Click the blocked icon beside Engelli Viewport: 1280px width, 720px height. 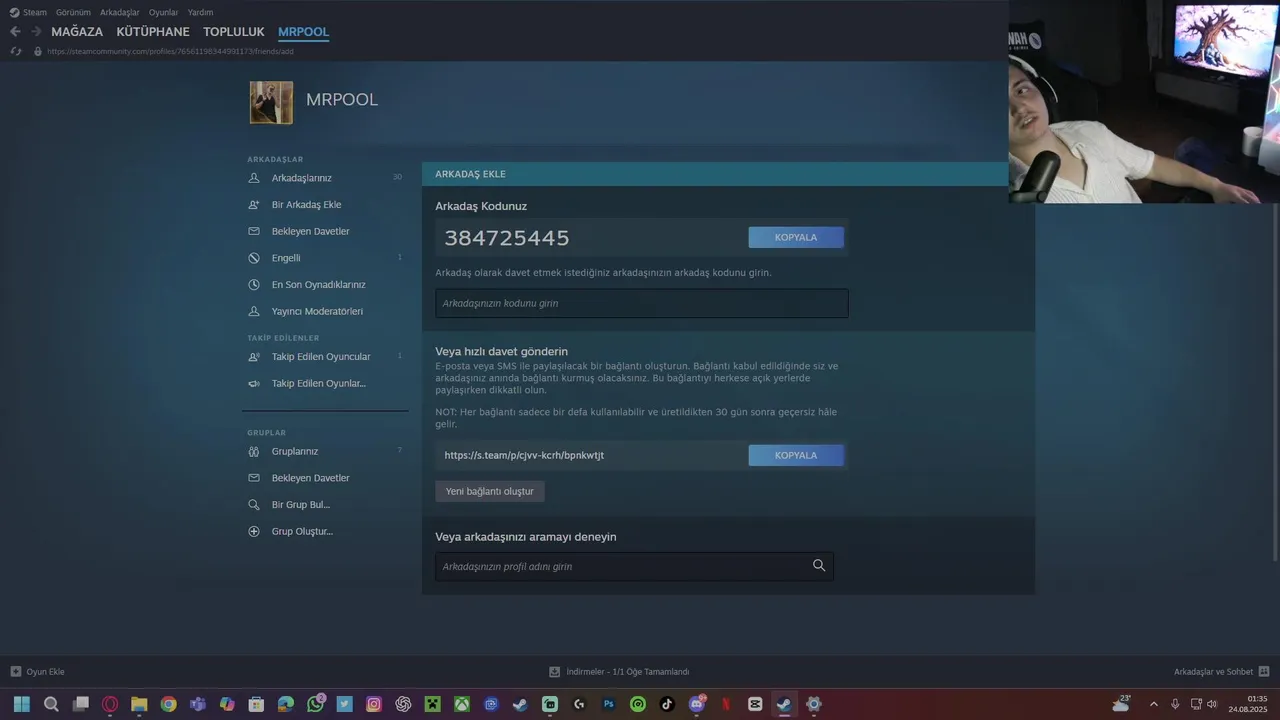pyautogui.click(x=253, y=258)
